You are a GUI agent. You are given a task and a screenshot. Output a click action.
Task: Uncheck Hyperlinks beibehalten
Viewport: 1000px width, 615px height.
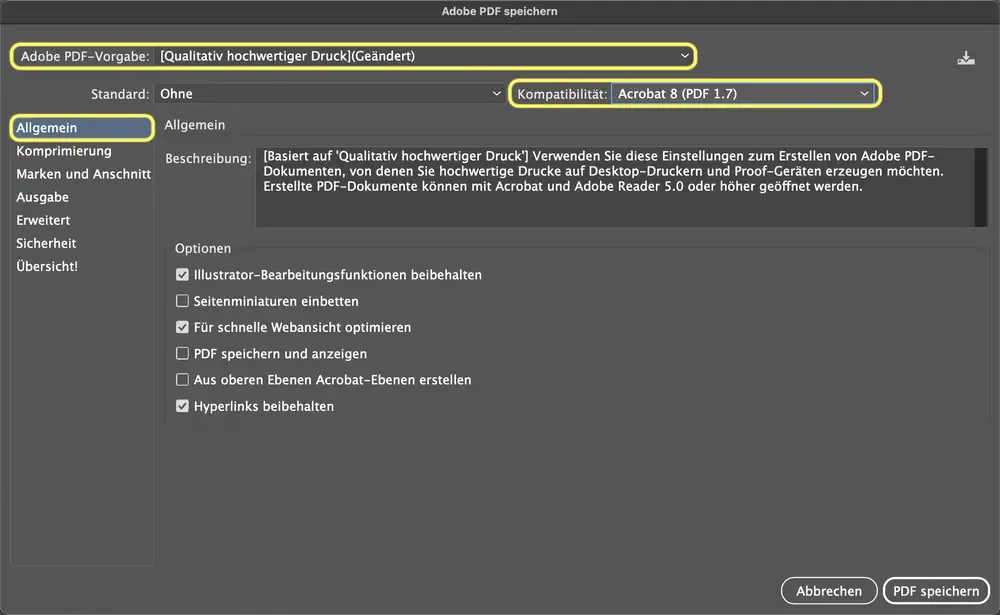182,406
